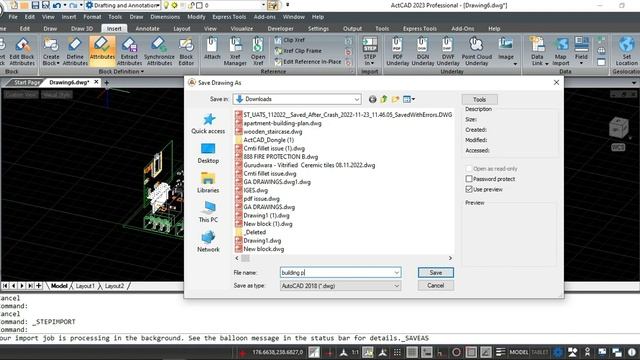Click the Point Cloud Underlay icon
Screen dimensions: 640x360
[477, 51]
